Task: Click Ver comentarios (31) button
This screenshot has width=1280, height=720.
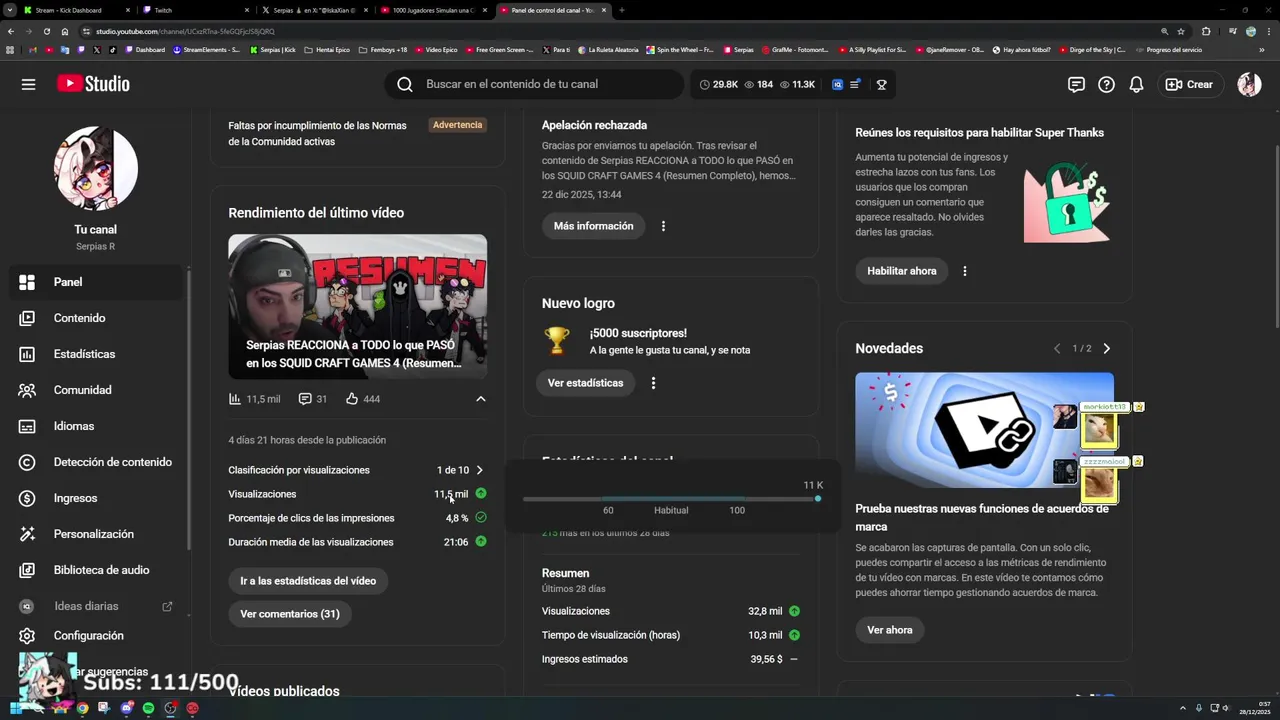Action: coord(290,614)
